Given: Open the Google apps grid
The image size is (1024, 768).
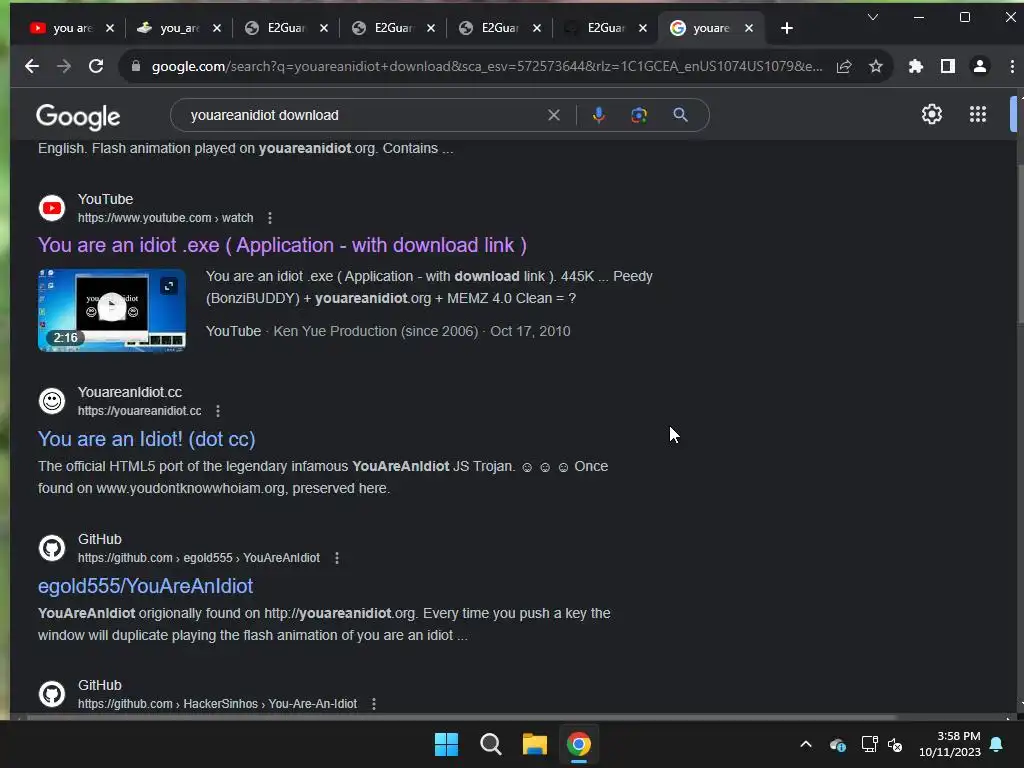Looking at the screenshot, I should pyautogui.click(x=978, y=114).
